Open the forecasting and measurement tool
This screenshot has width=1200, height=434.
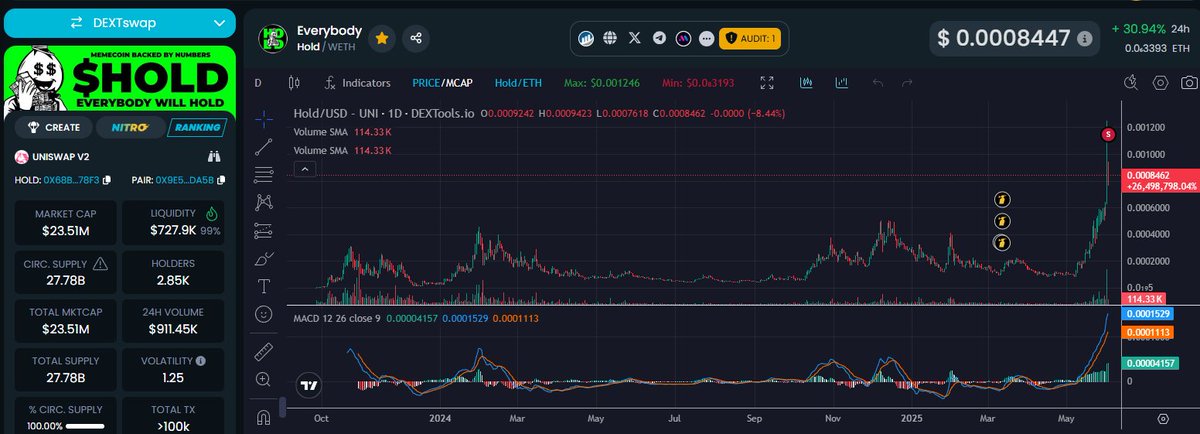[x=264, y=230]
